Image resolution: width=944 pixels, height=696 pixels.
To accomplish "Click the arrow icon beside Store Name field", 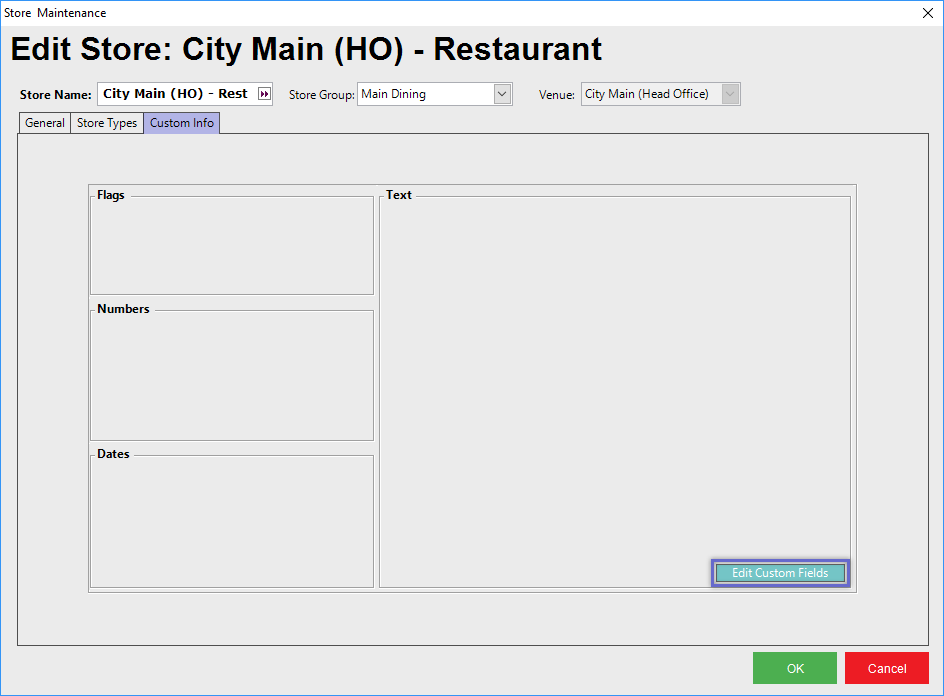I will pos(264,94).
